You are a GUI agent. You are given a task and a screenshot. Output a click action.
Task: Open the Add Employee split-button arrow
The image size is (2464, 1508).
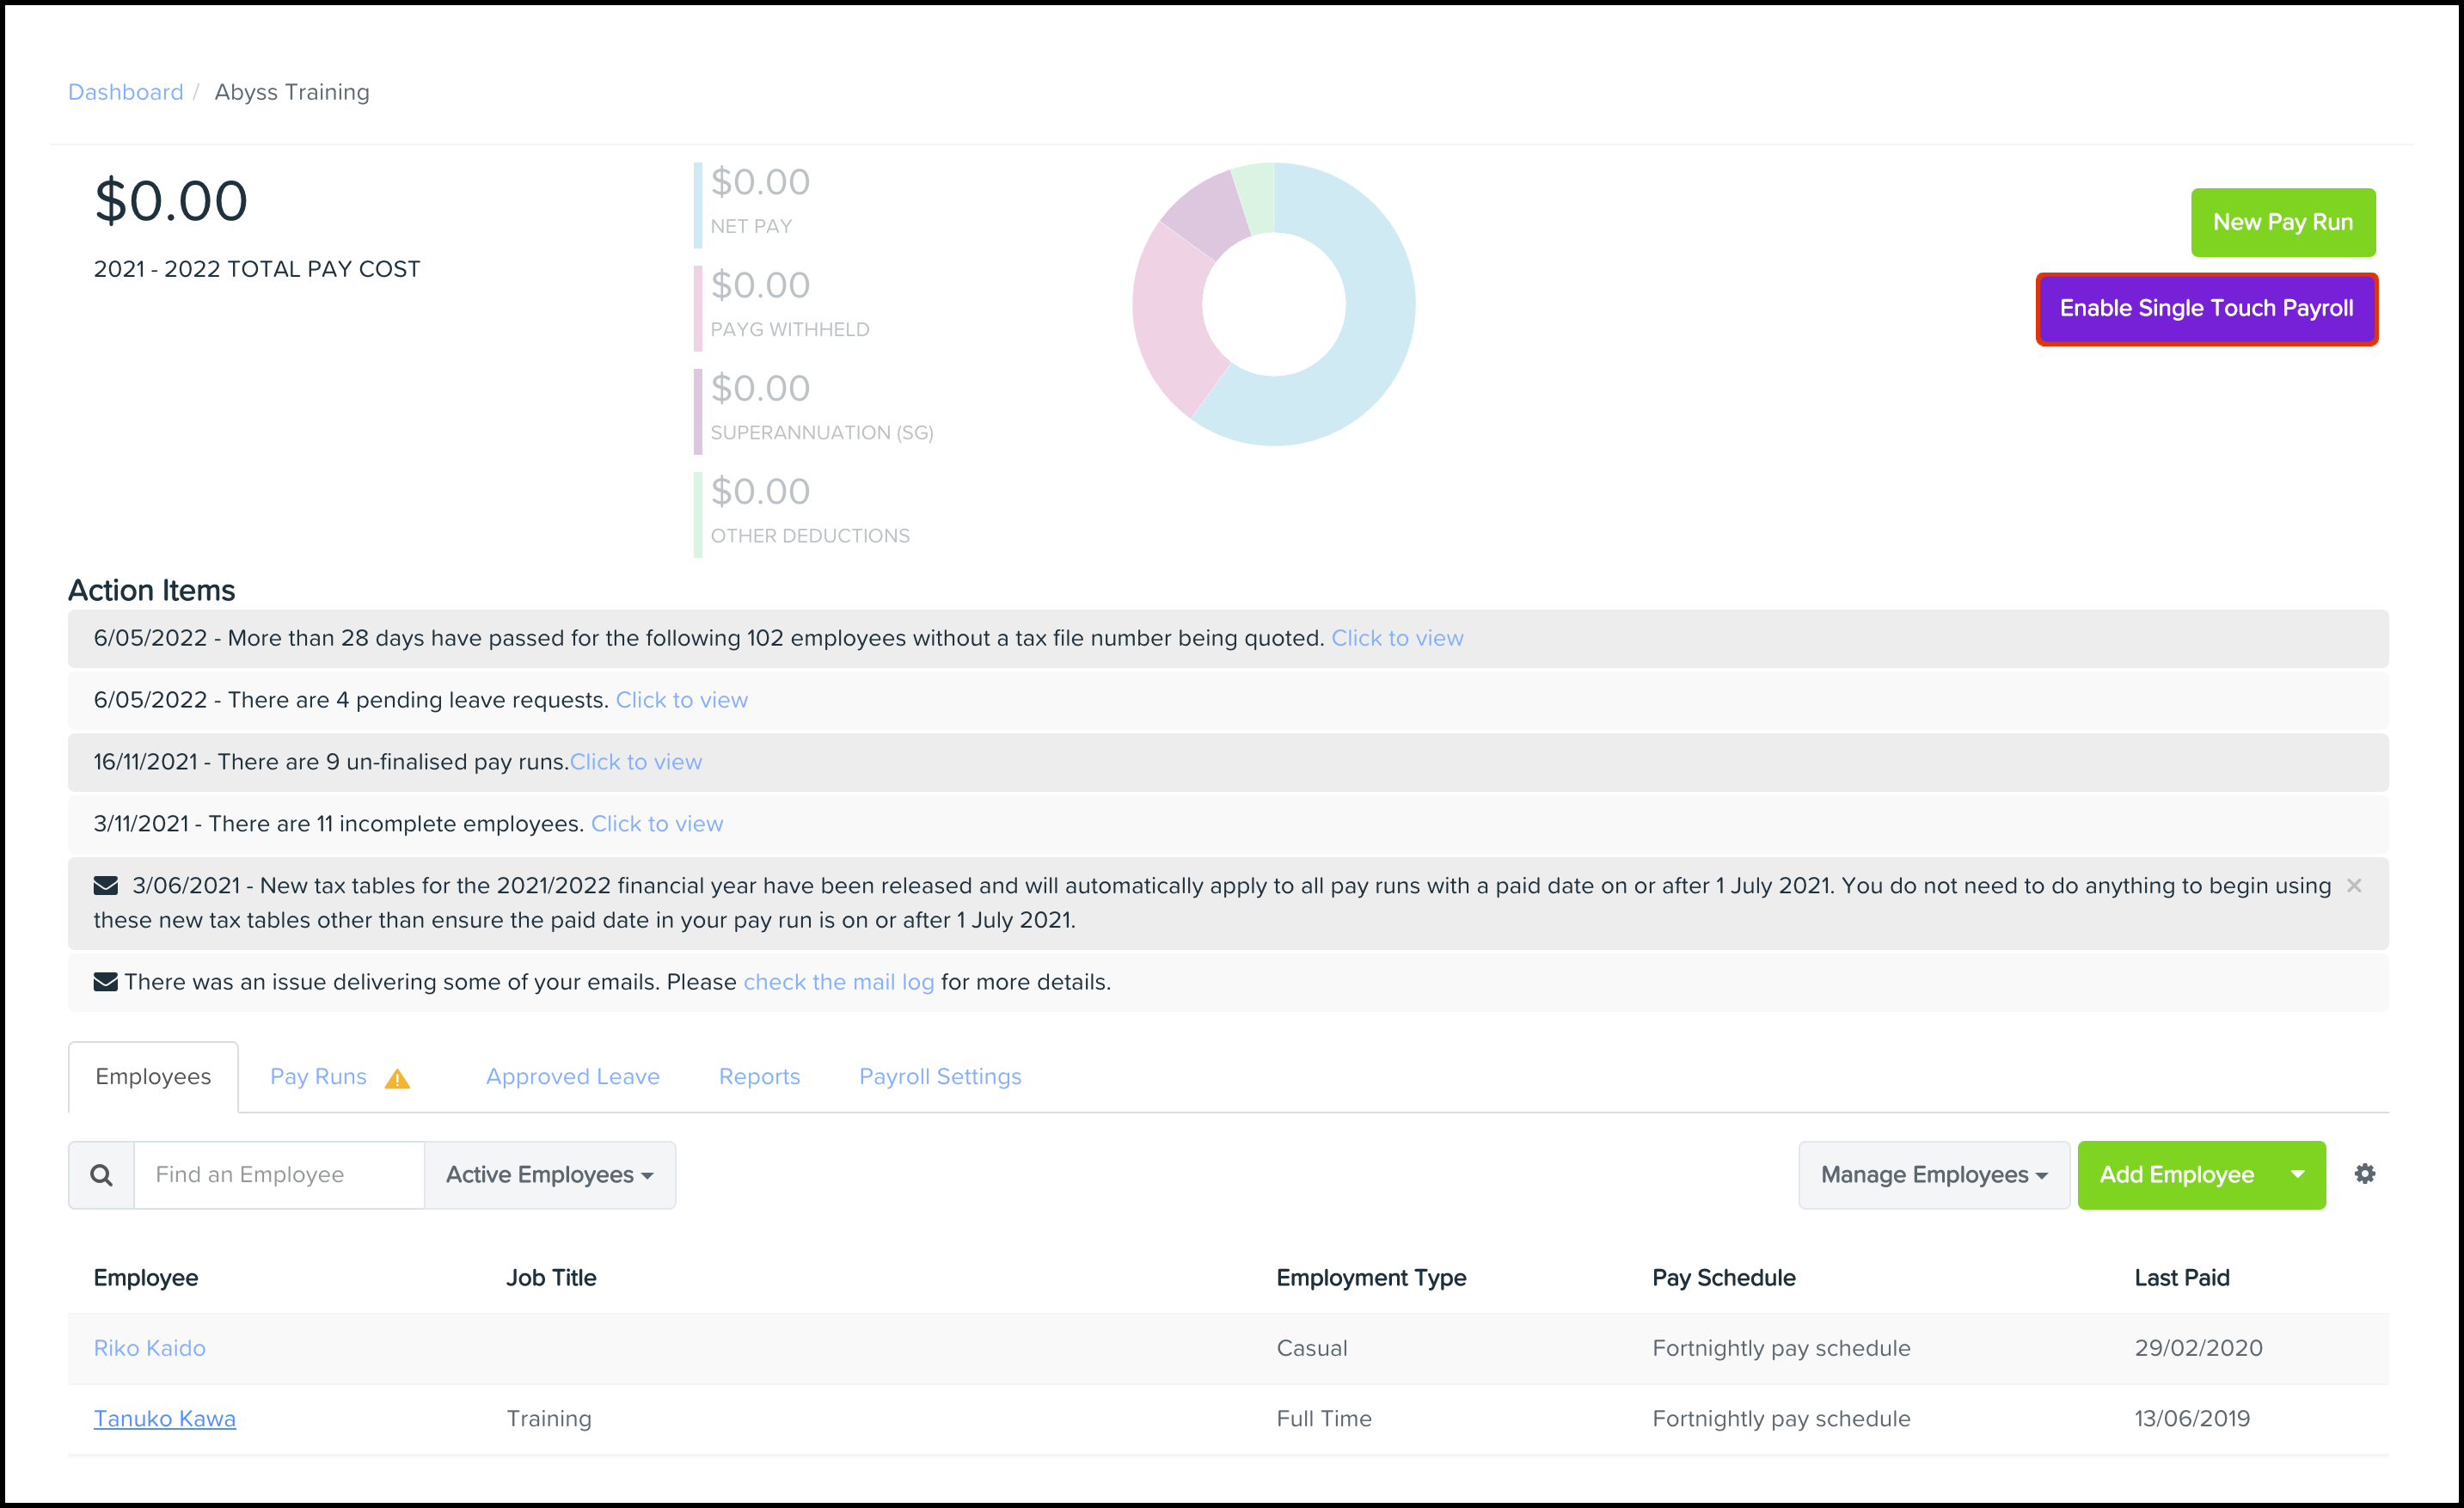(2297, 1175)
